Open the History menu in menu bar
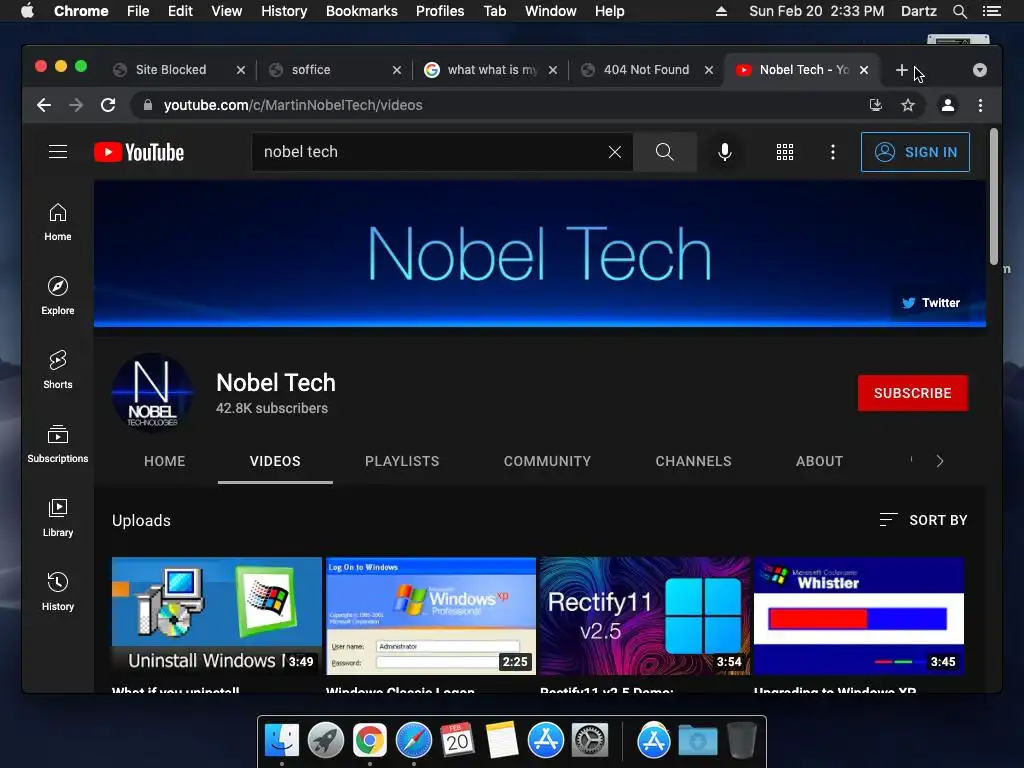The width and height of the screenshot is (1024, 768). [283, 11]
